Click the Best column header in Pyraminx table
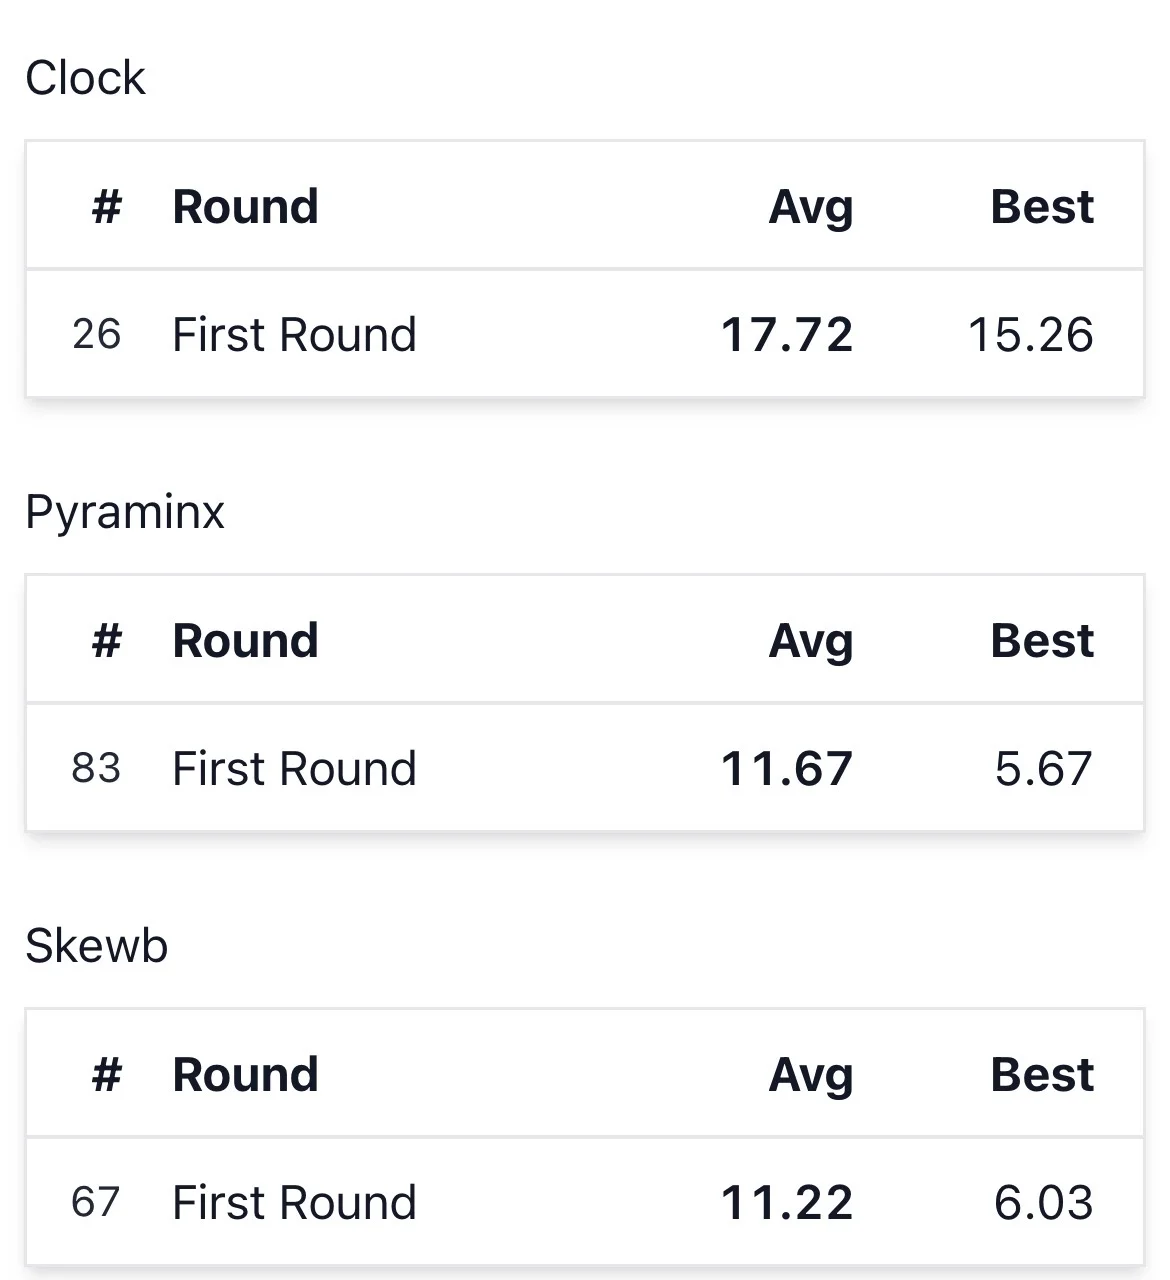 1042,641
